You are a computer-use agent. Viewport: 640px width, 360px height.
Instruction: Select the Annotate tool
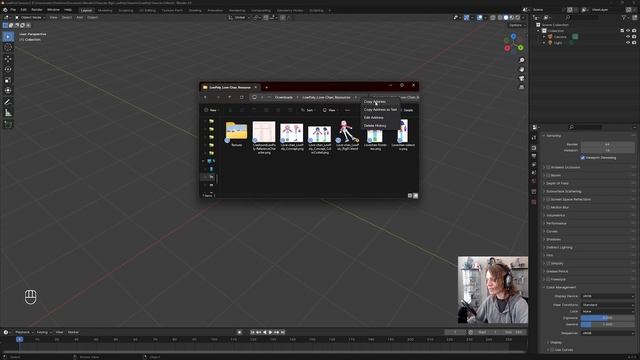click(x=8, y=102)
